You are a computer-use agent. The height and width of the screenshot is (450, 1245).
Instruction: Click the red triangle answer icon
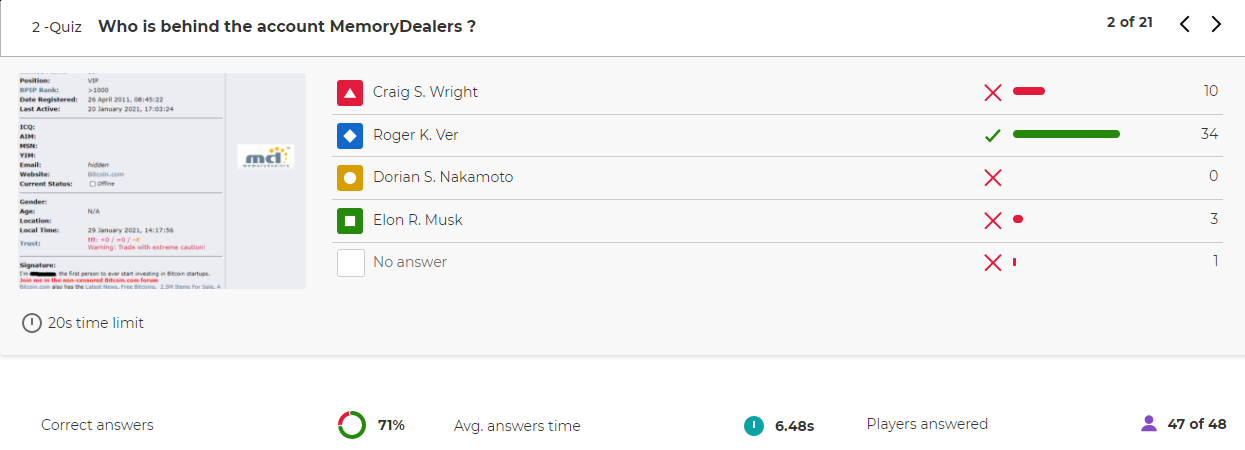click(350, 93)
